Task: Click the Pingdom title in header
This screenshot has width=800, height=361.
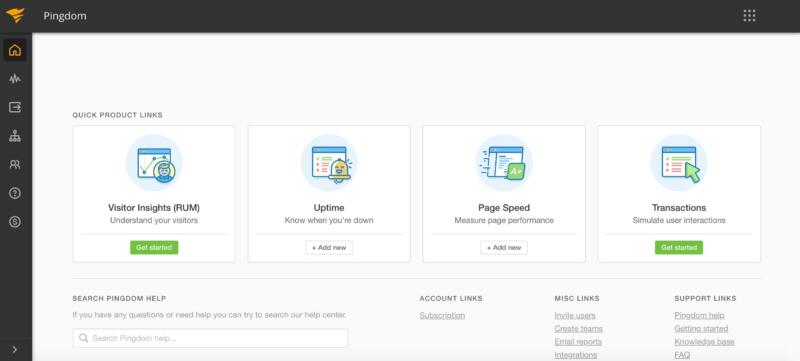Action: click(x=65, y=16)
